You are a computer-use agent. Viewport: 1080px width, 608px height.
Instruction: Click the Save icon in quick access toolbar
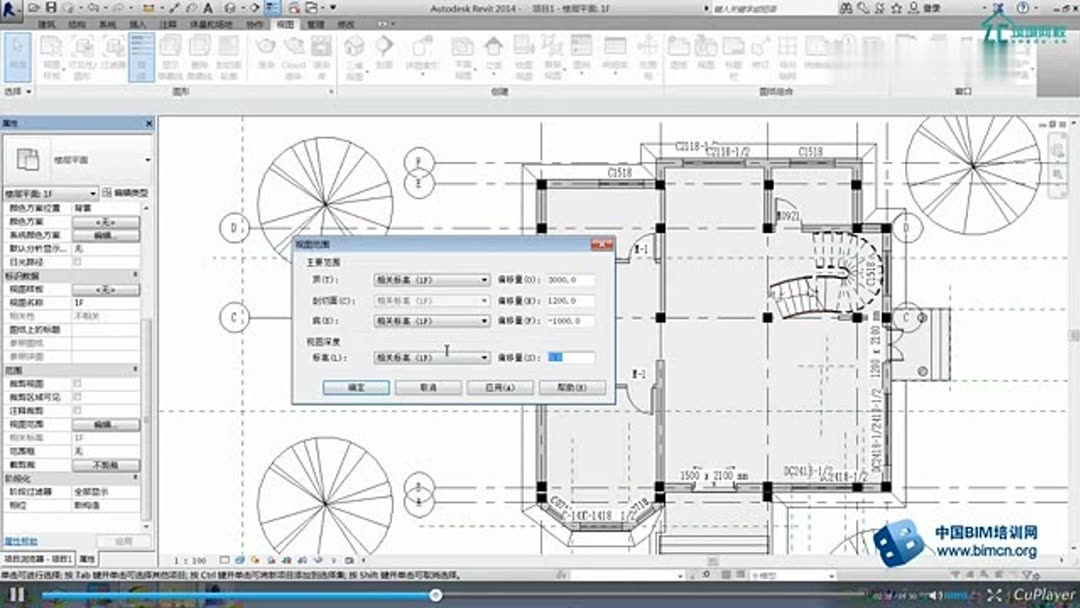[x=51, y=8]
